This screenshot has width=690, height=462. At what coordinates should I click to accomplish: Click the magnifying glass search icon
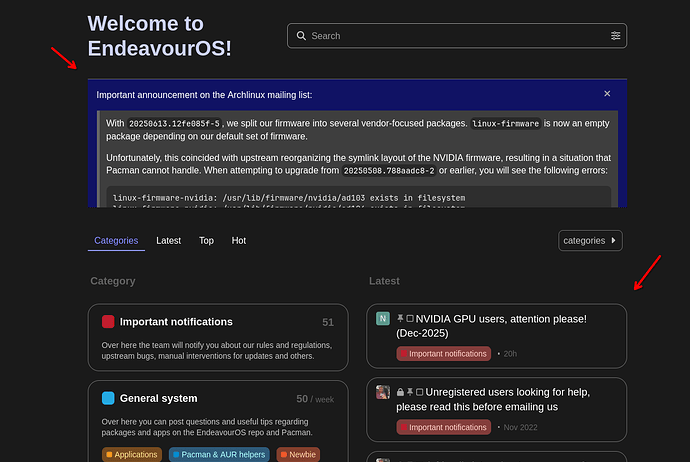(x=299, y=36)
